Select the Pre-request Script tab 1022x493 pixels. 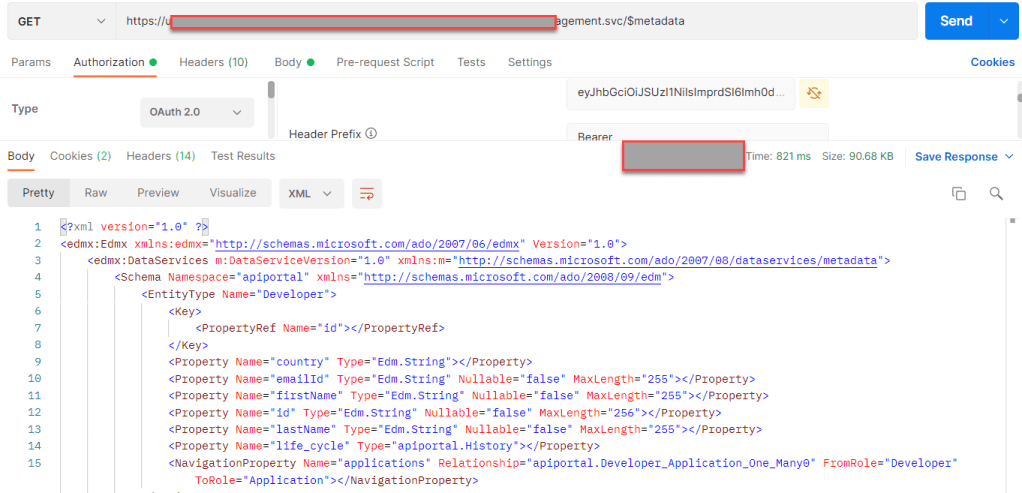(385, 62)
